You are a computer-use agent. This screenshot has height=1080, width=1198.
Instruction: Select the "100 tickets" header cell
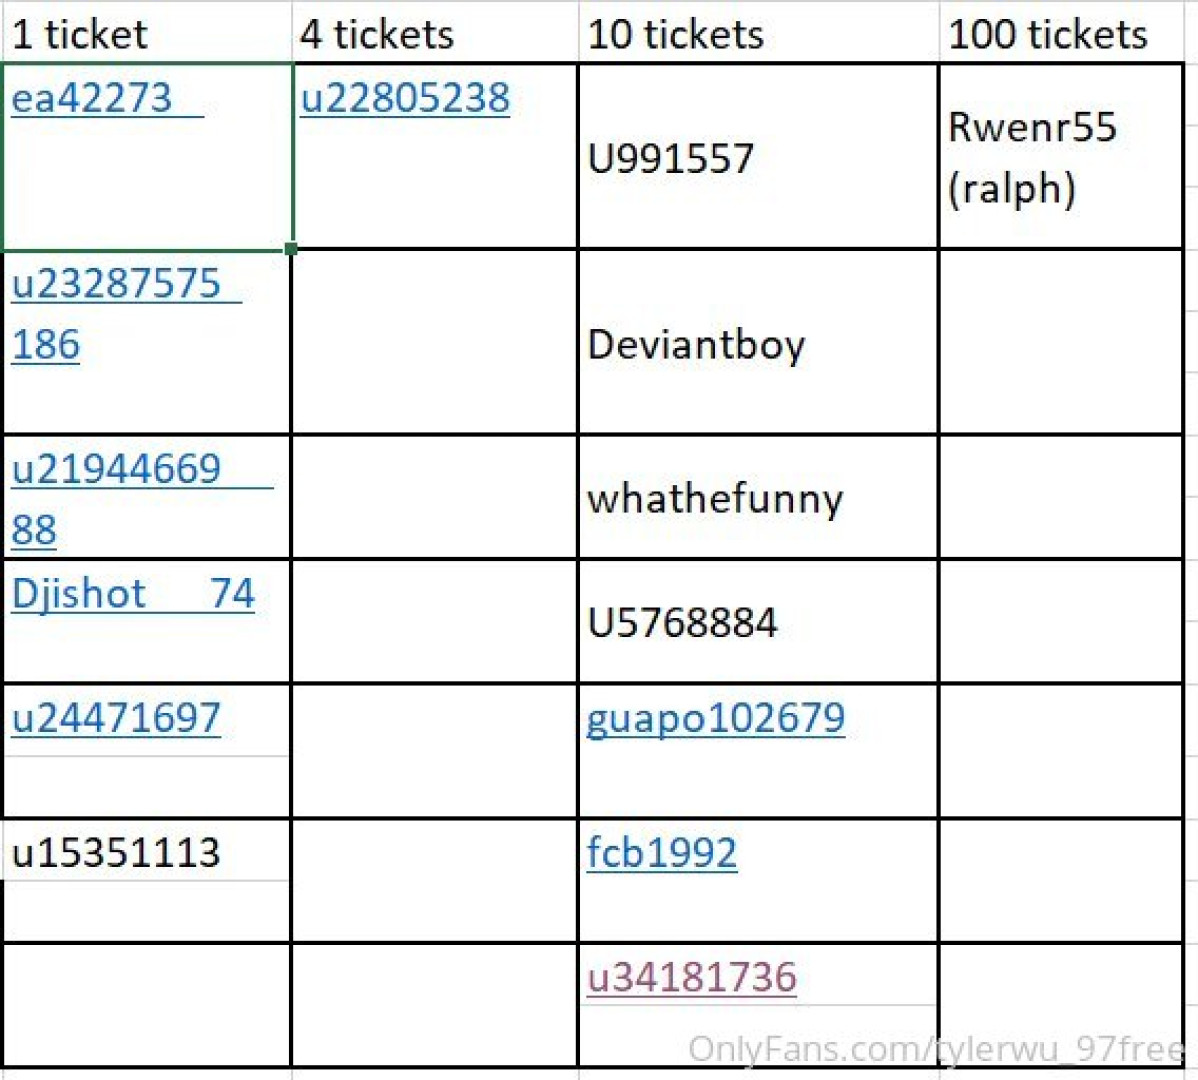pyautogui.click(x=1060, y=34)
